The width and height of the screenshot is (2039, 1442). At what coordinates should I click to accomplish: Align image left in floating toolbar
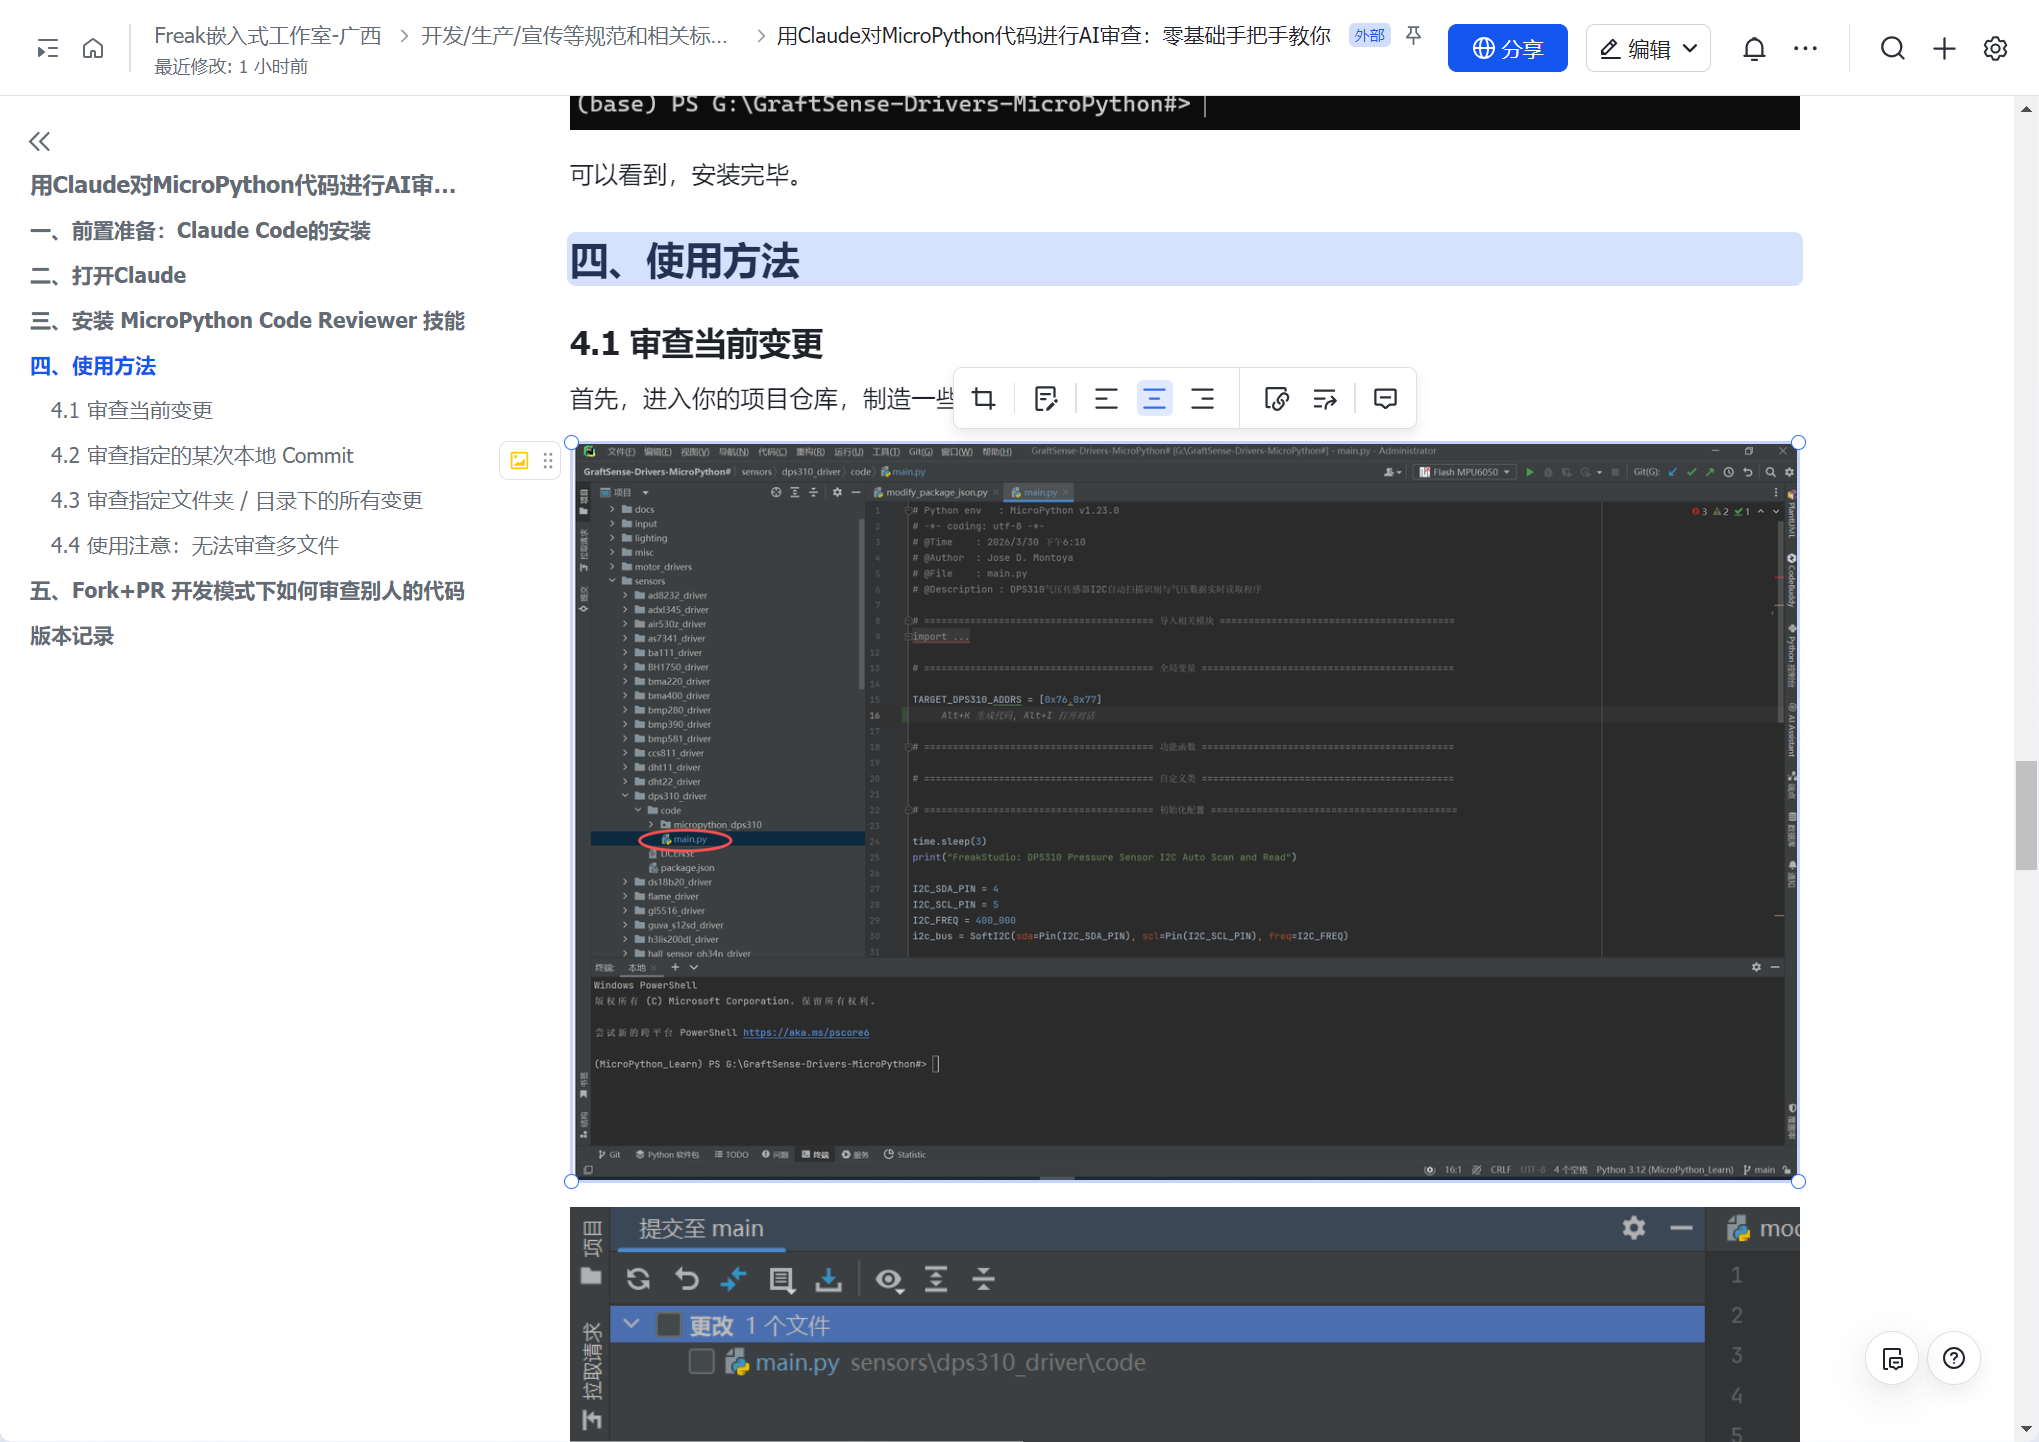tap(1105, 399)
